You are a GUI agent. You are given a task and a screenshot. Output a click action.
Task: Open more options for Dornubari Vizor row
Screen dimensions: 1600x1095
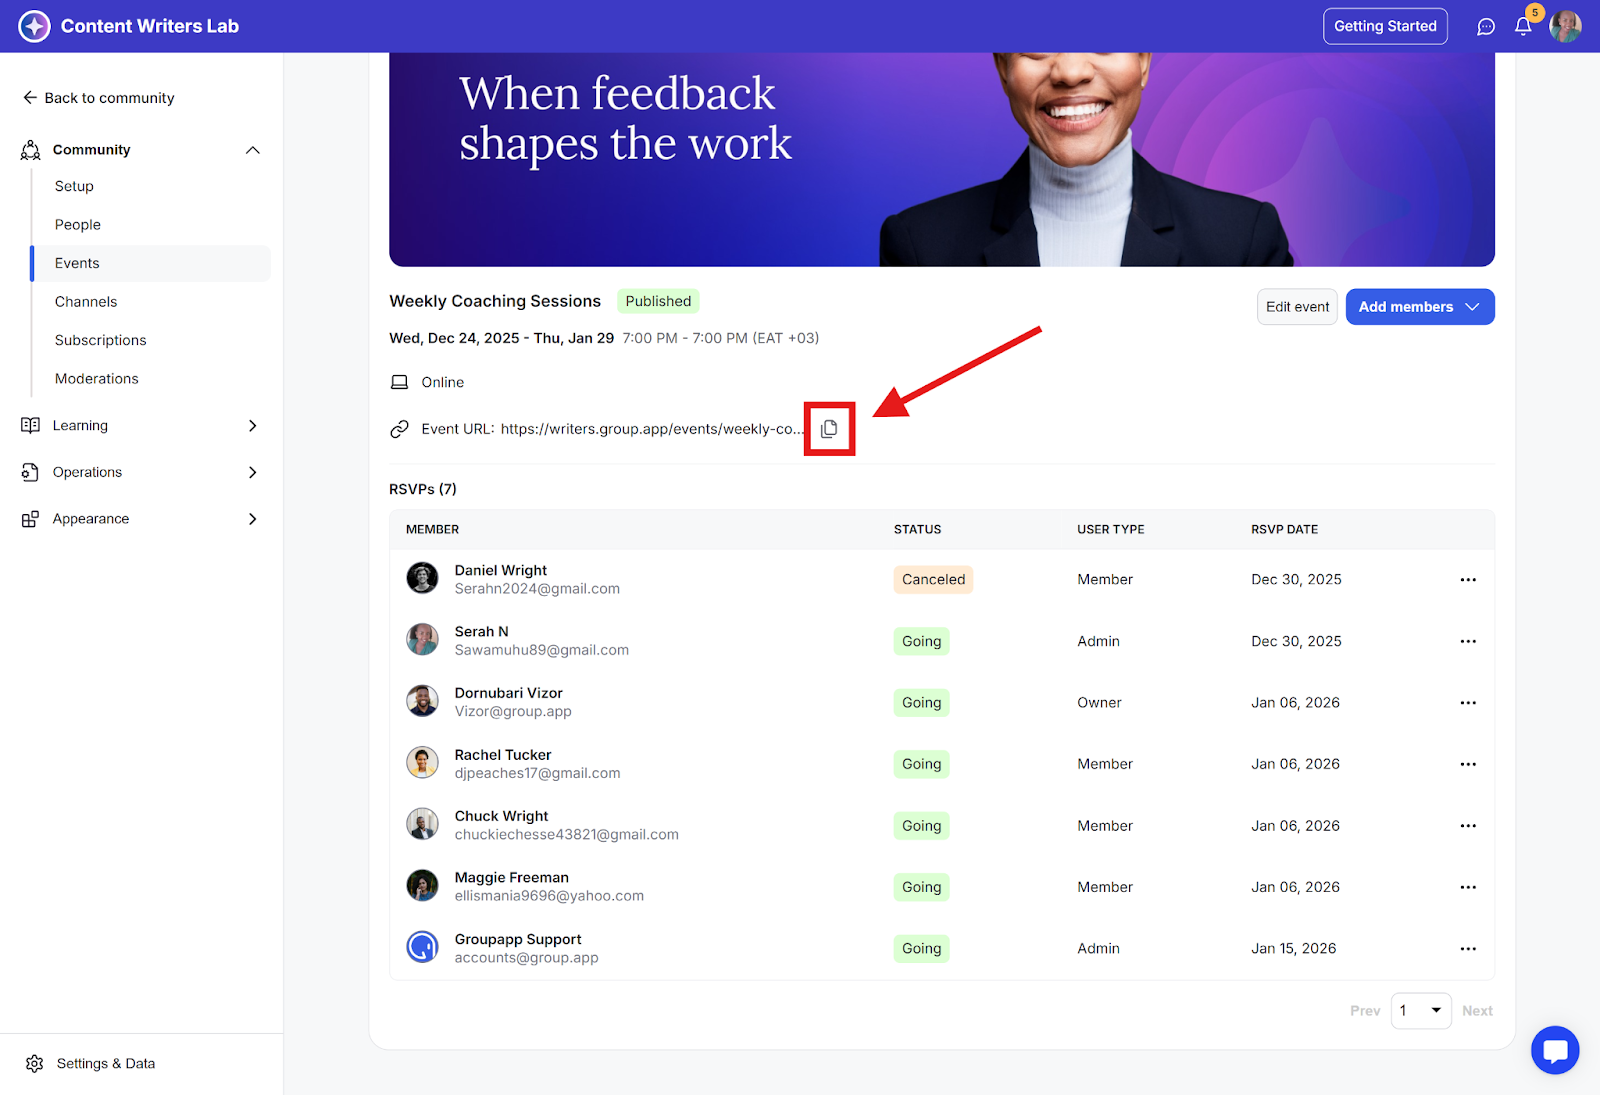1468,703
